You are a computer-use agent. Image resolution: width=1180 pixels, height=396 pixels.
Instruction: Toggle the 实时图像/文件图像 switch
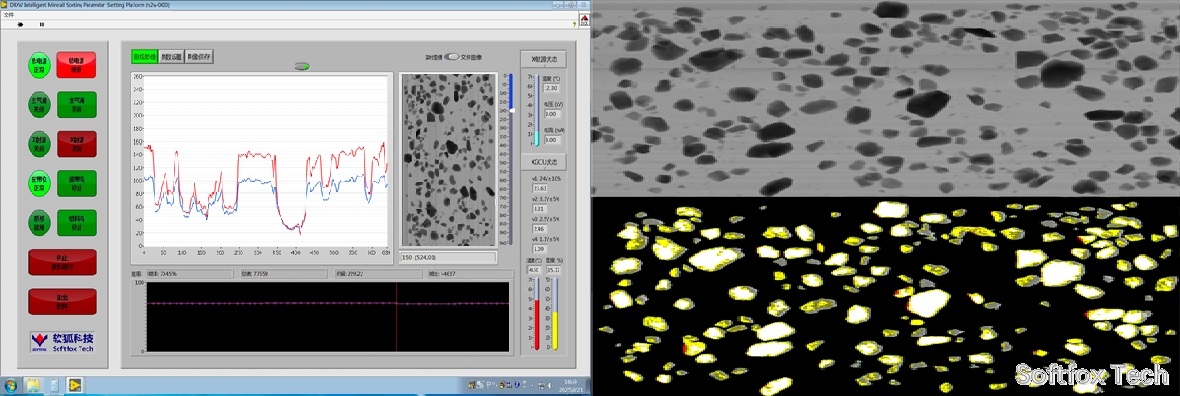click(x=452, y=56)
